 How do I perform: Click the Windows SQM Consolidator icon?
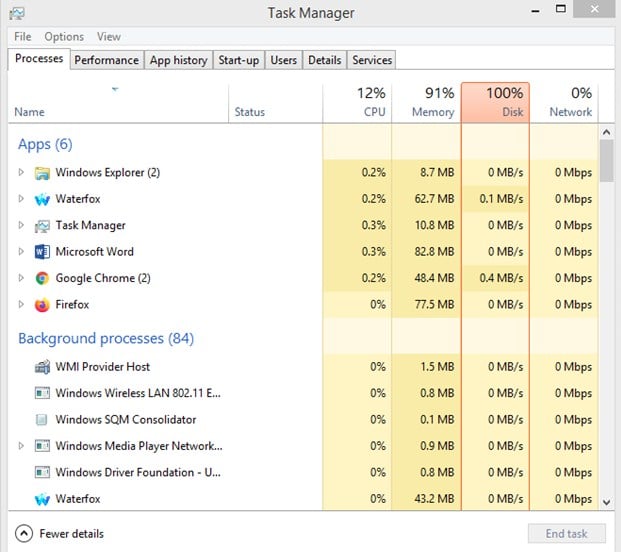click(42, 420)
